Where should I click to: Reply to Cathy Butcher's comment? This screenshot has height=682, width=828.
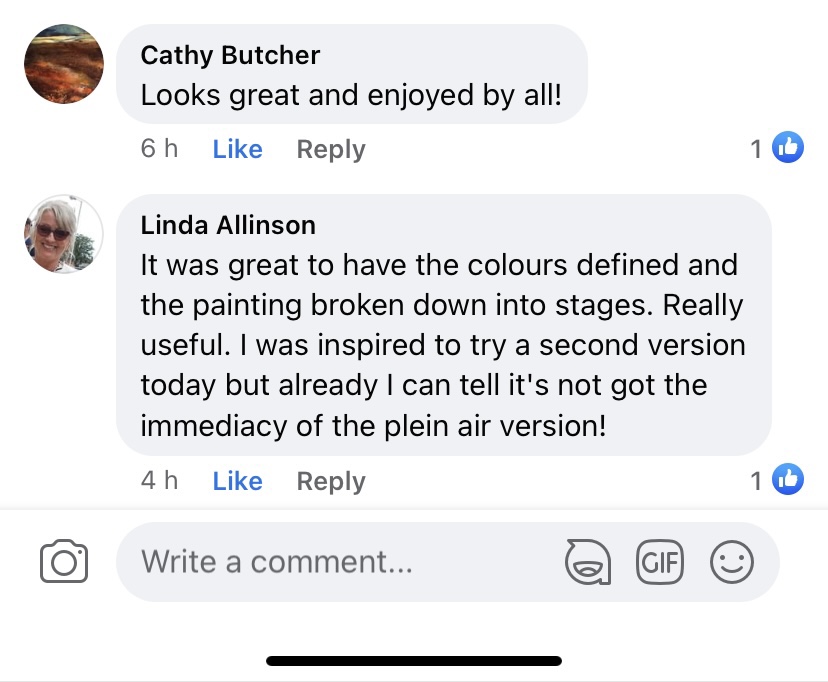331,149
